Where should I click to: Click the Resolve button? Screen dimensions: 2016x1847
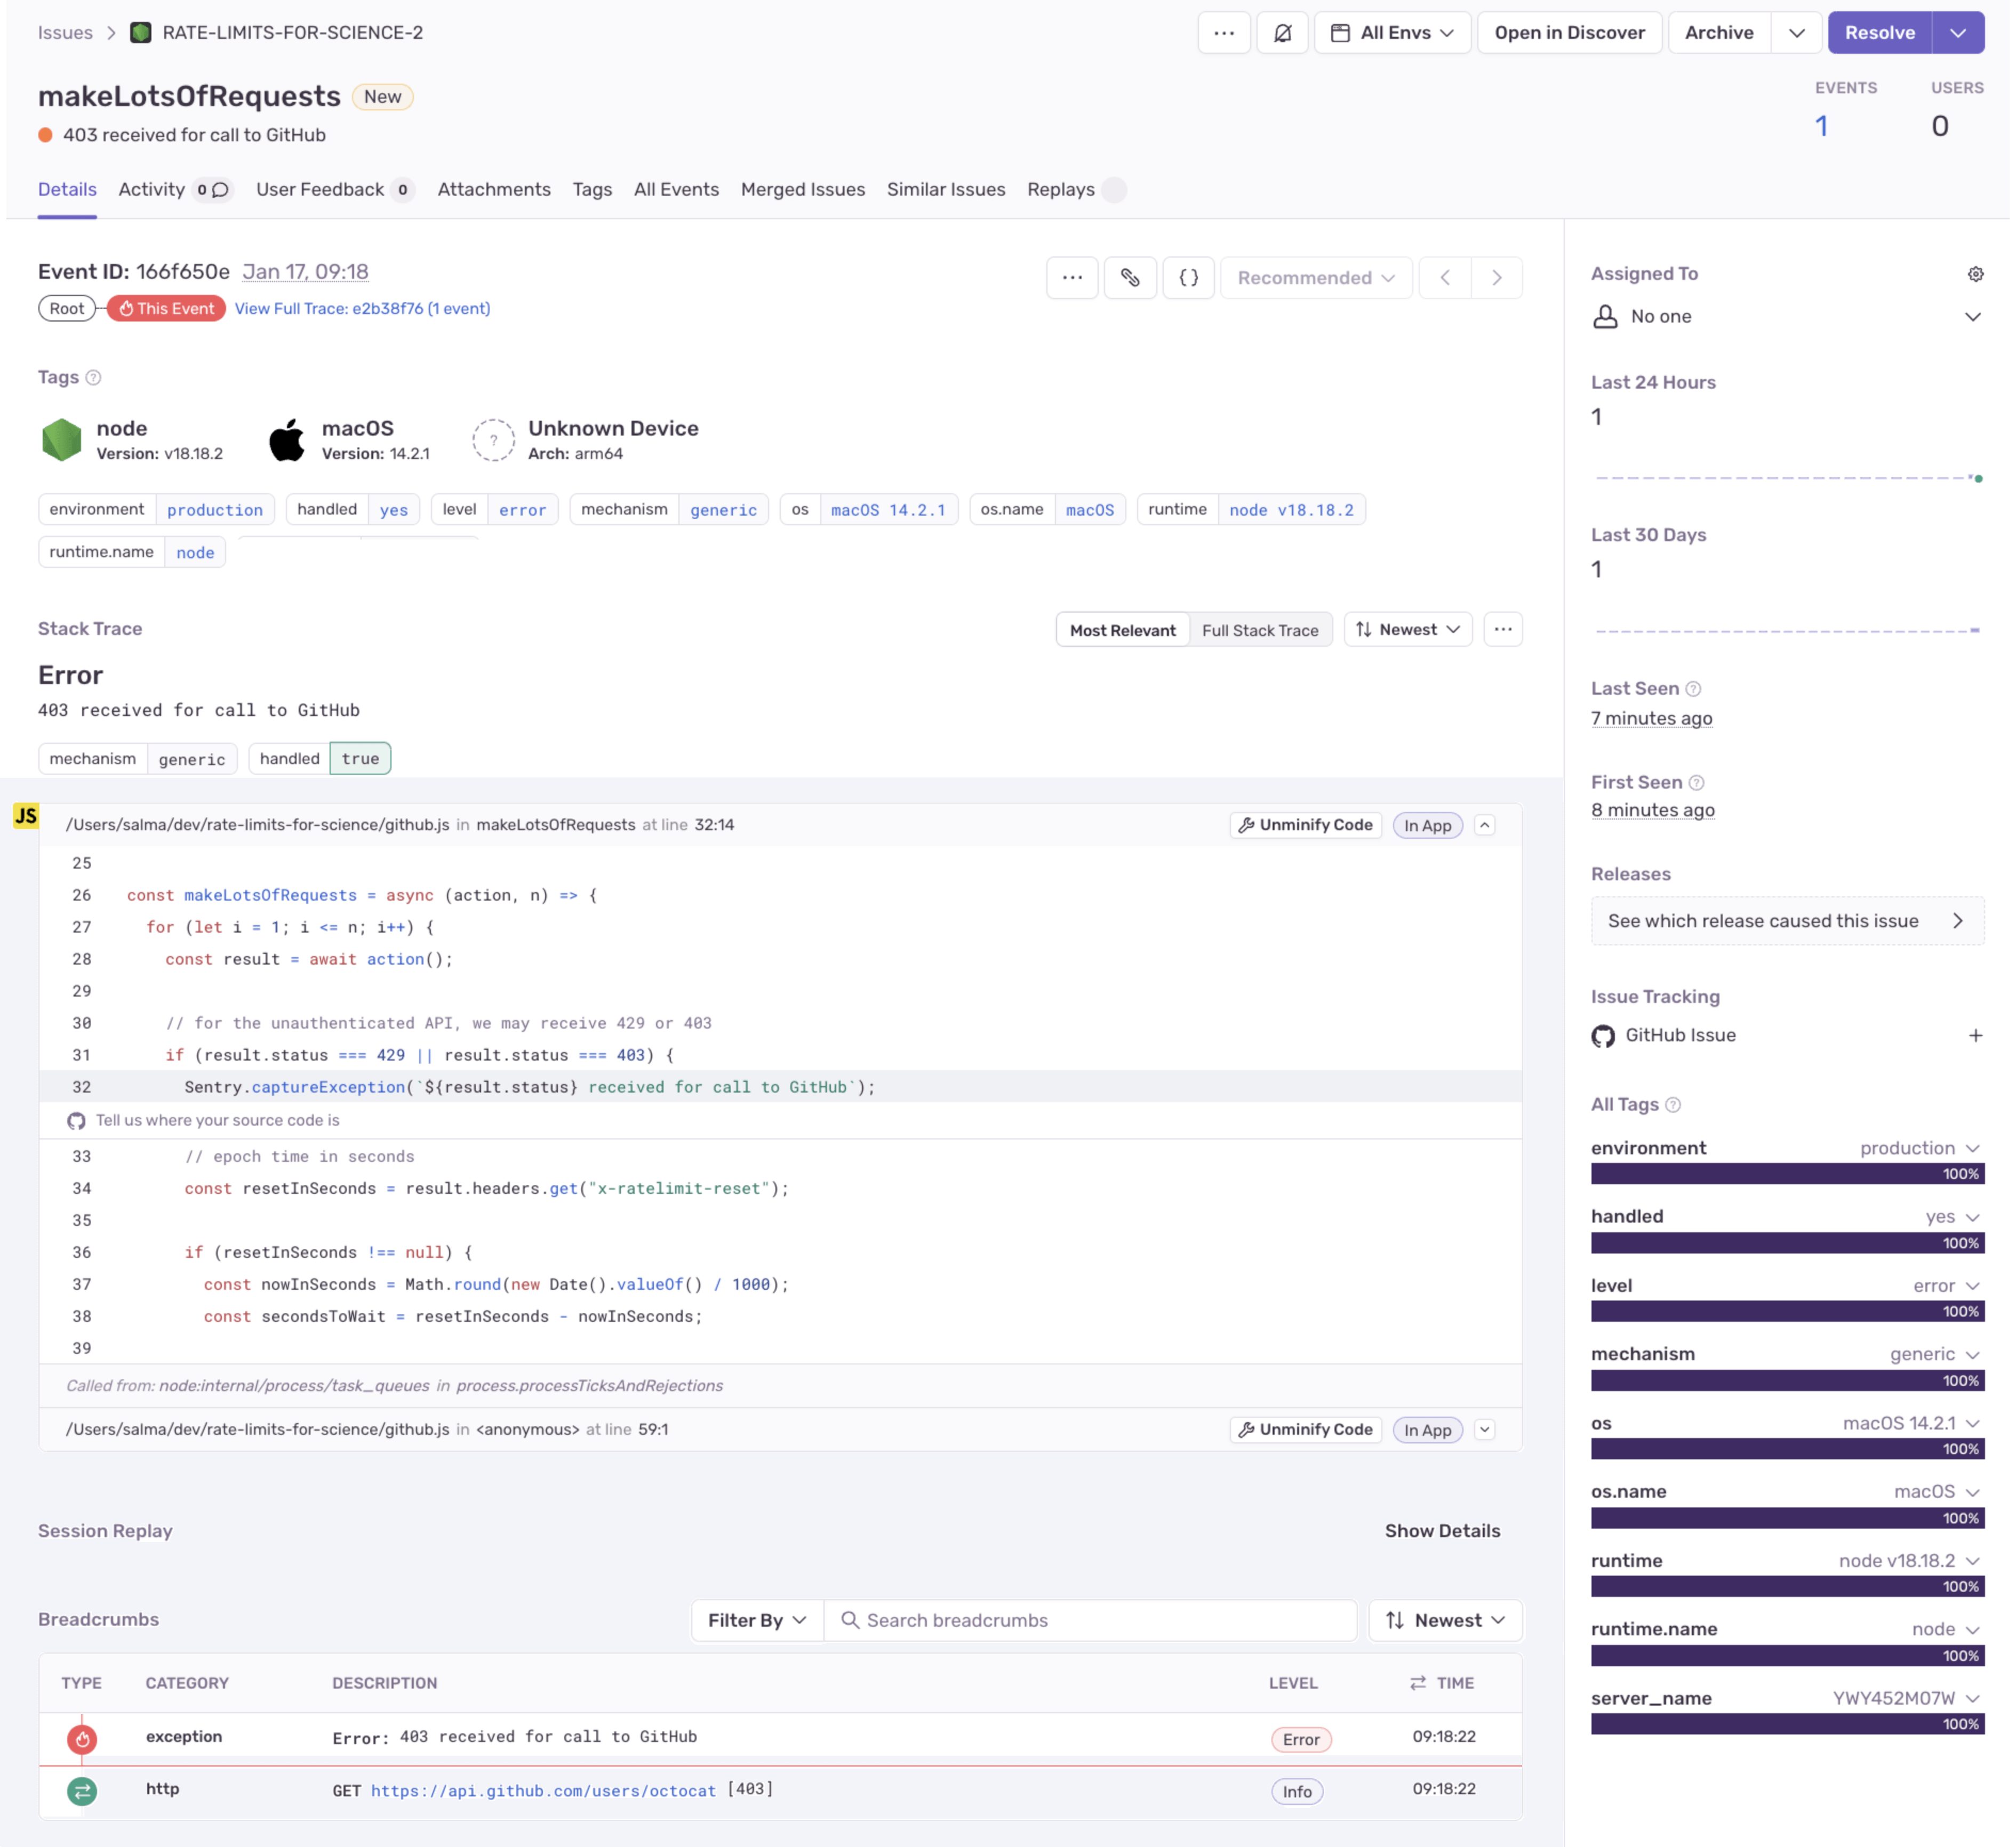pos(1879,33)
